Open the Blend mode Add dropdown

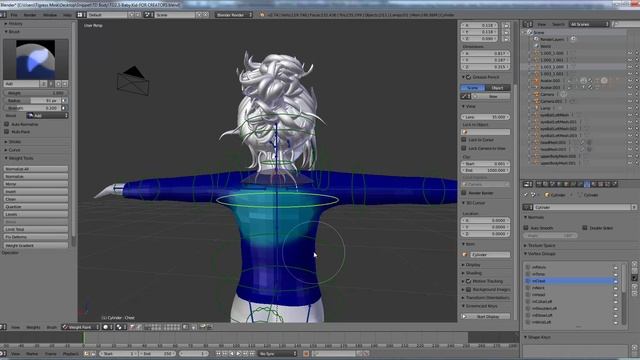tap(47, 116)
